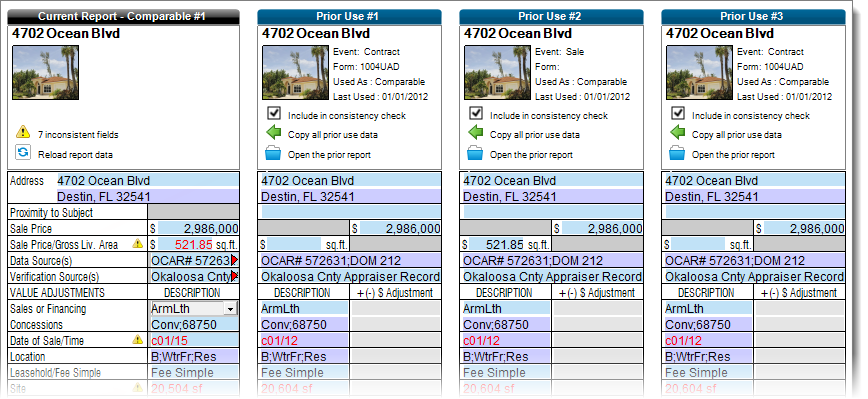This screenshot has height=399, width=868.
Task: Click Current Report Conv;68750 field
Action: click(194, 324)
